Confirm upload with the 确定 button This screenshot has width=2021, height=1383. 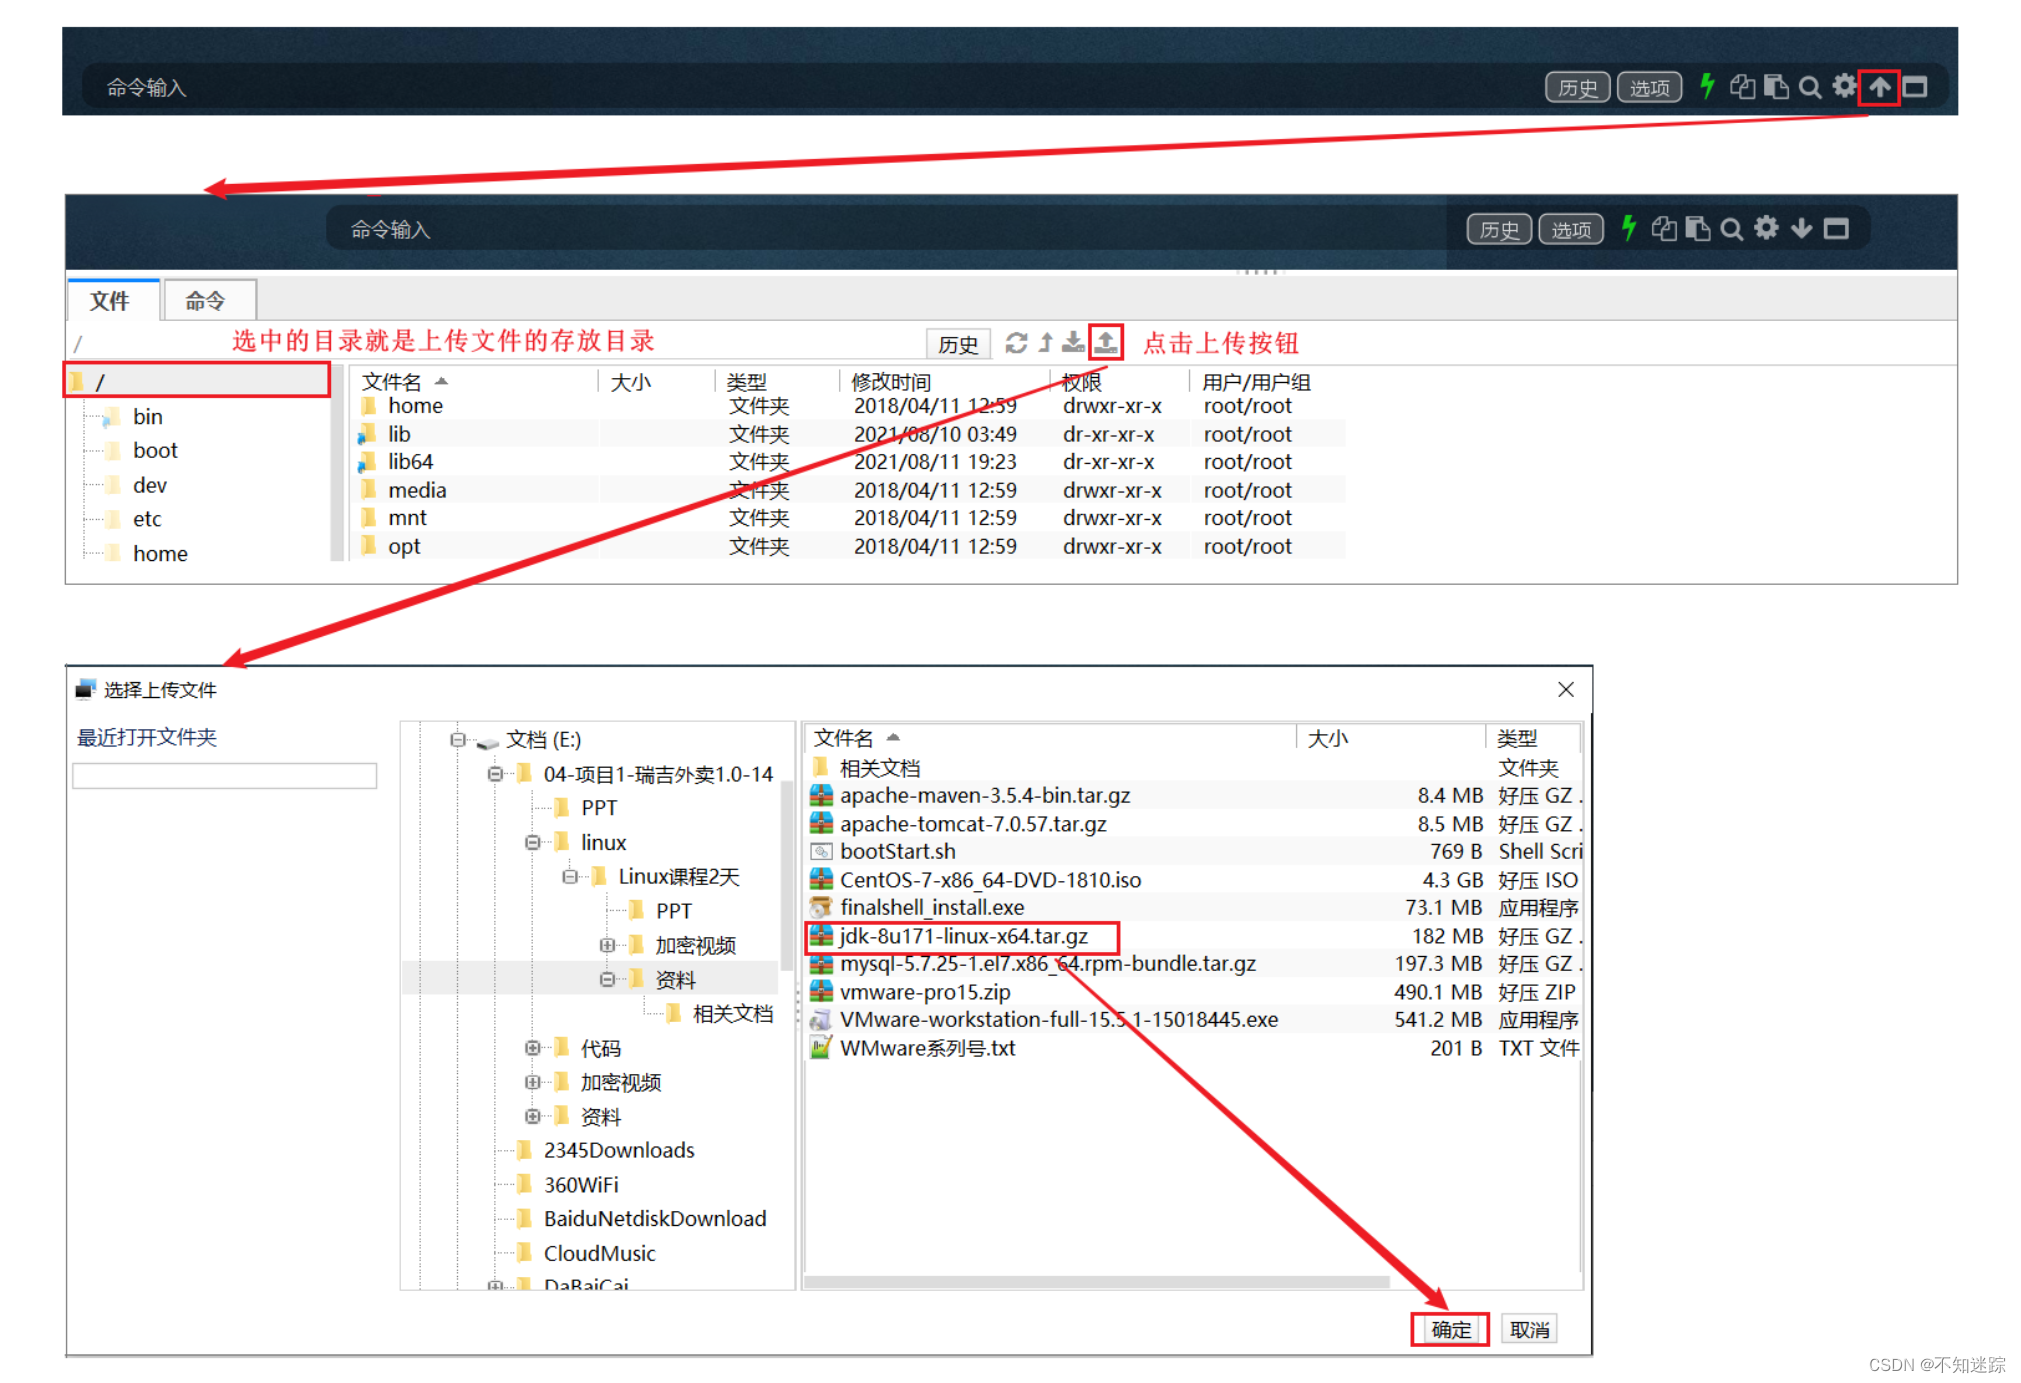(1450, 1330)
